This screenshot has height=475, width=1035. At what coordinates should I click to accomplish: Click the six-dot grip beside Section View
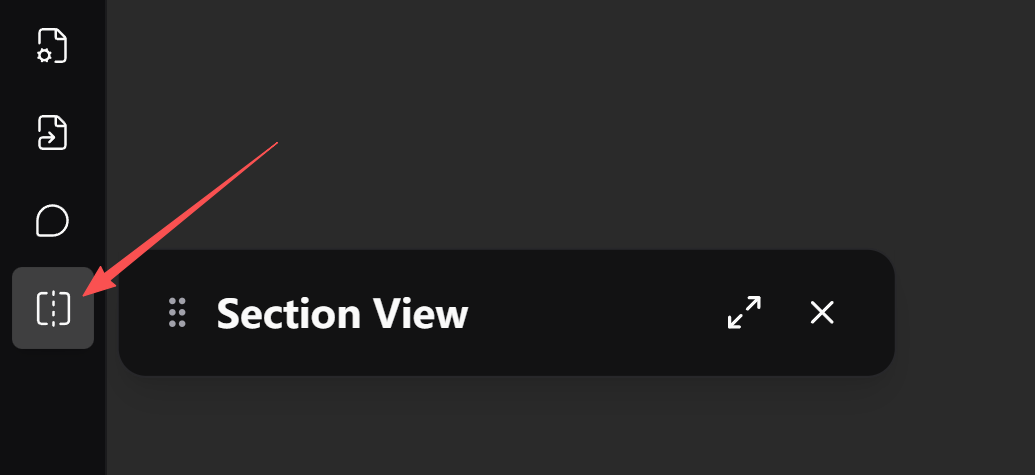pyautogui.click(x=178, y=313)
